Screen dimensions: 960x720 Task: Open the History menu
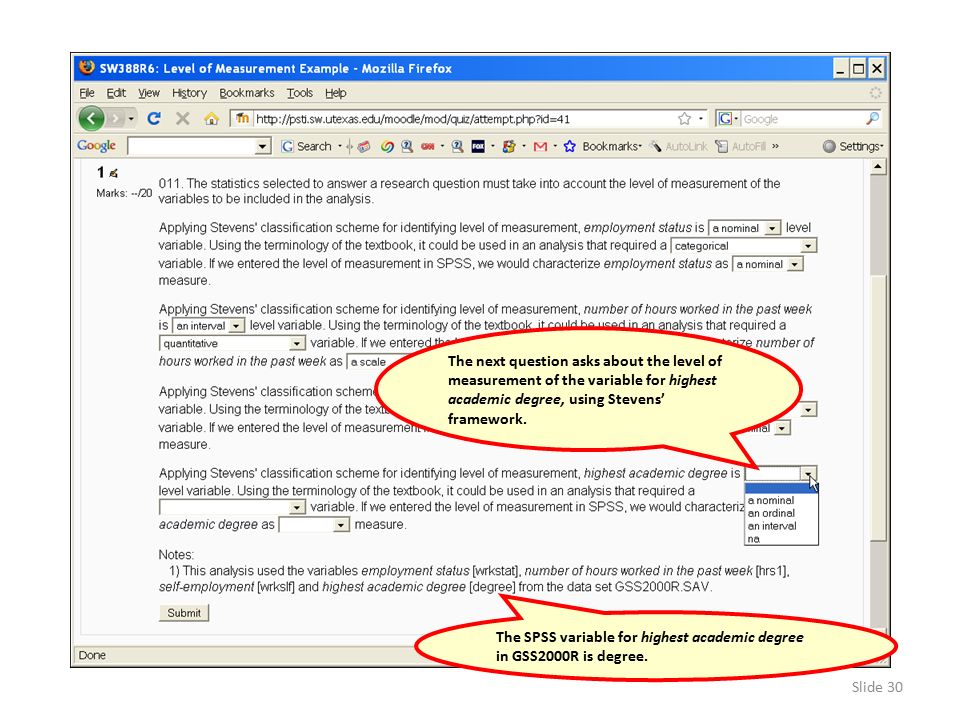189,93
